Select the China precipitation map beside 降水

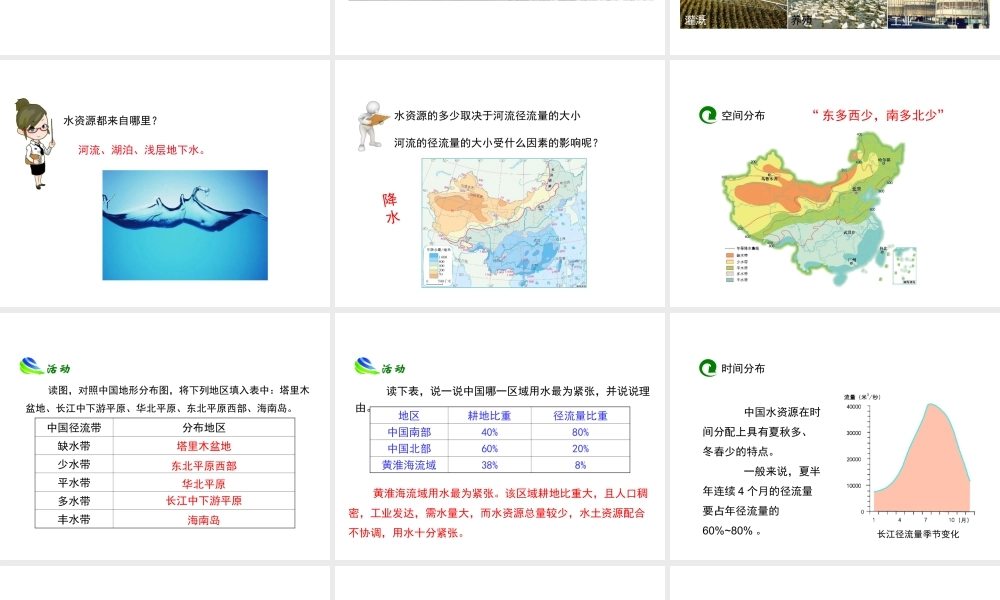click(504, 223)
